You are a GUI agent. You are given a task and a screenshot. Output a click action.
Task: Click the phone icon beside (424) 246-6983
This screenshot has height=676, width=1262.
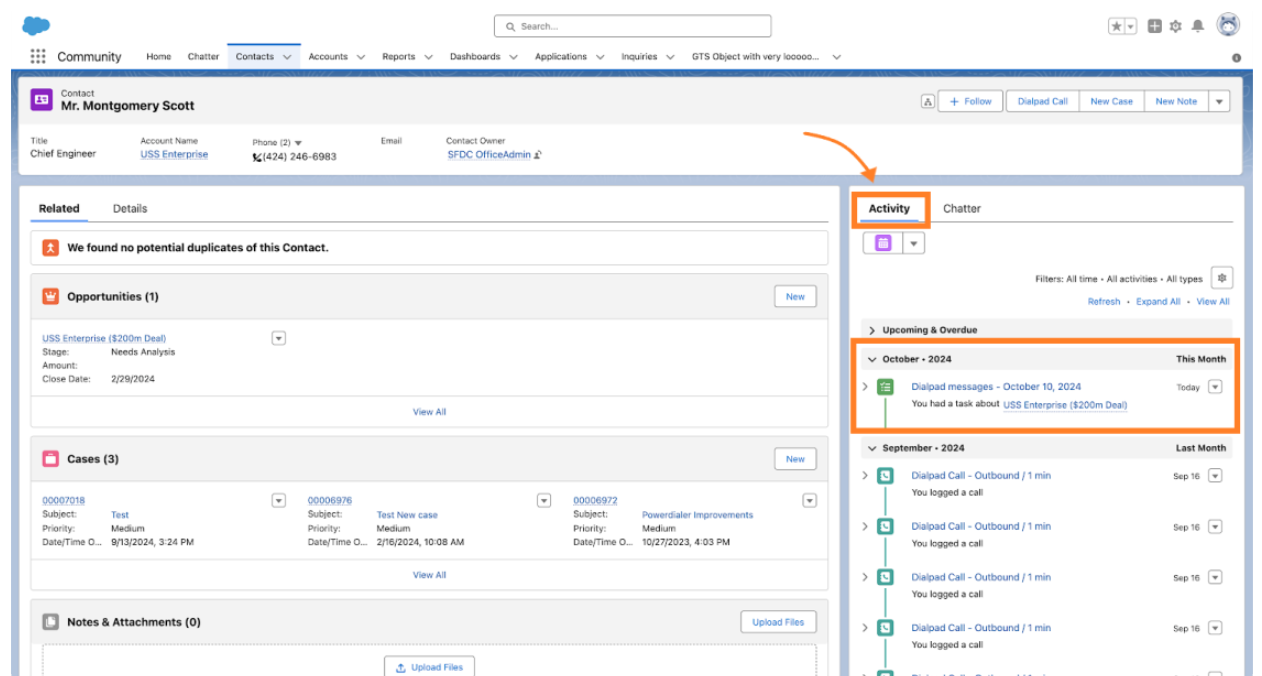[x=257, y=157]
